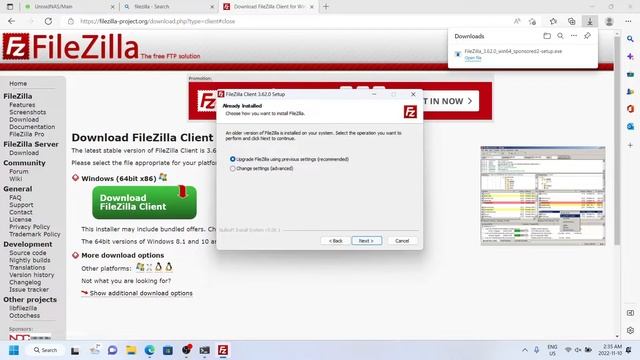
Task: Open a new browser tab
Action: tap(326, 7)
